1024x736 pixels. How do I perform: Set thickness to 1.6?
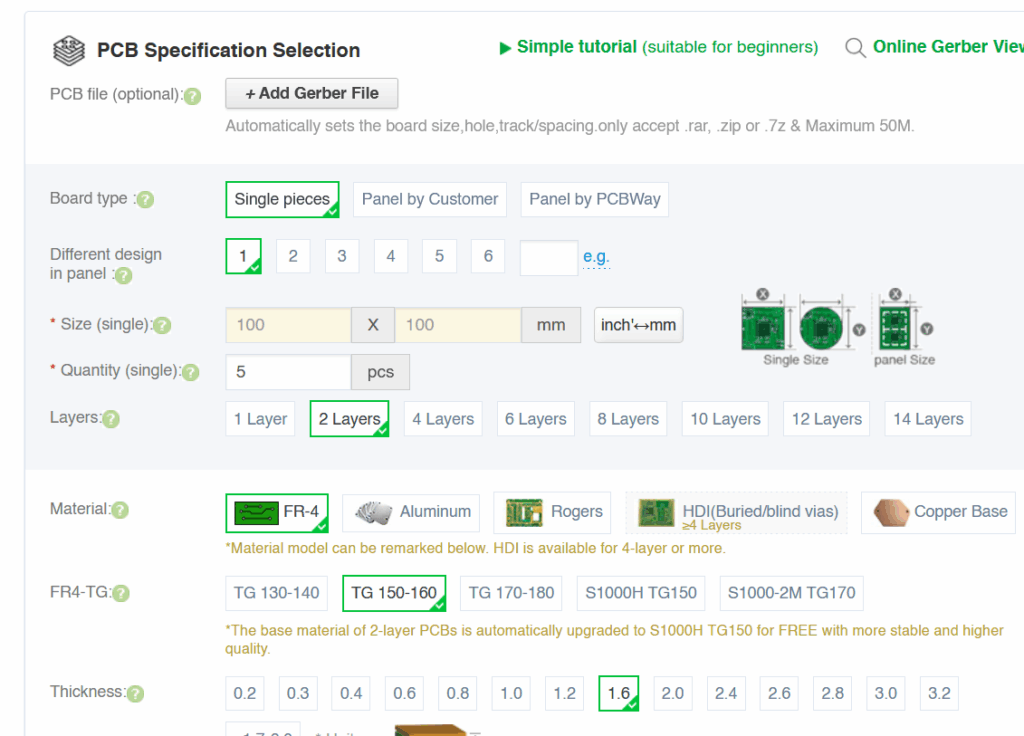[x=618, y=694]
